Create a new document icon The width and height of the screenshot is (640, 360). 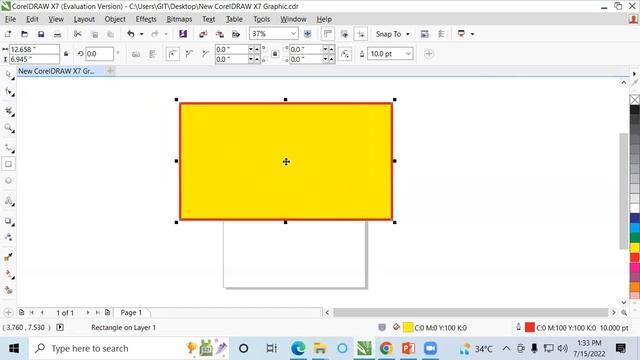pyautogui.click(x=8, y=34)
